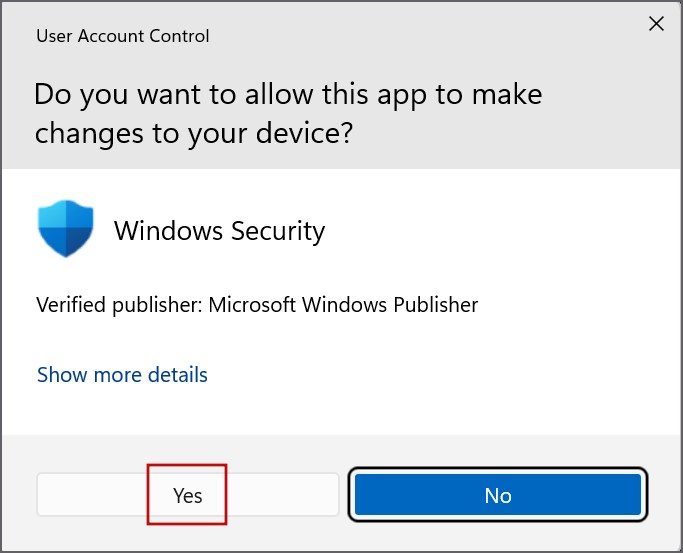Image resolution: width=683 pixels, height=553 pixels.
Task: Approve Windows Security changes with Yes
Action: point(187,495)
